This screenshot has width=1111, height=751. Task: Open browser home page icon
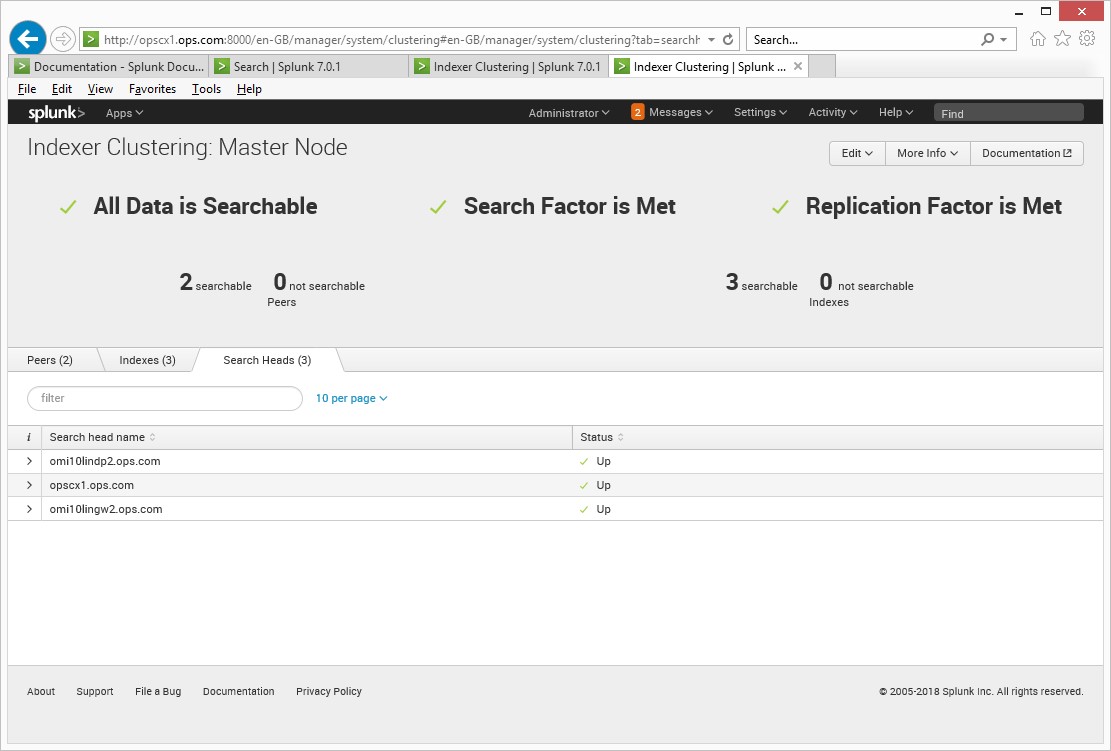(1038, 39)
